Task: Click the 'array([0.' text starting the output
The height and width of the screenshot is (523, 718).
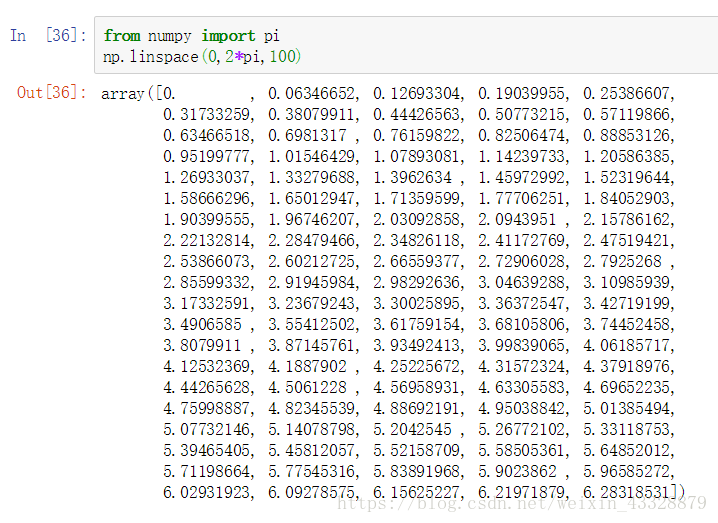Action: 138,93
